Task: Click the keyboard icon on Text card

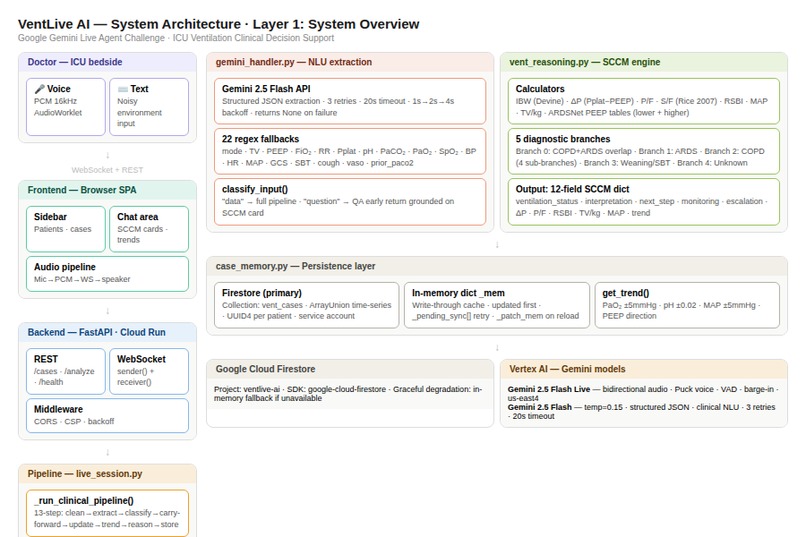Action: 122,89
